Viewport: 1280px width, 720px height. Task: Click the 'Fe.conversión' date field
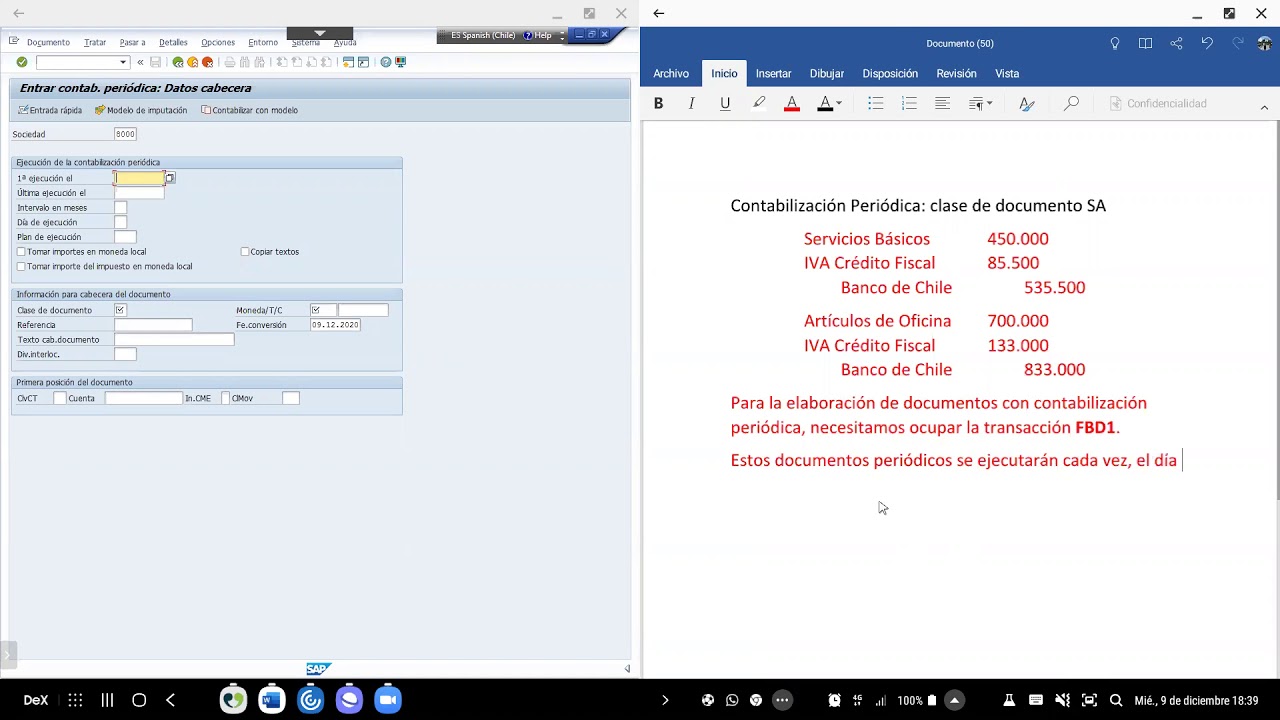click(x=335, y=325)
